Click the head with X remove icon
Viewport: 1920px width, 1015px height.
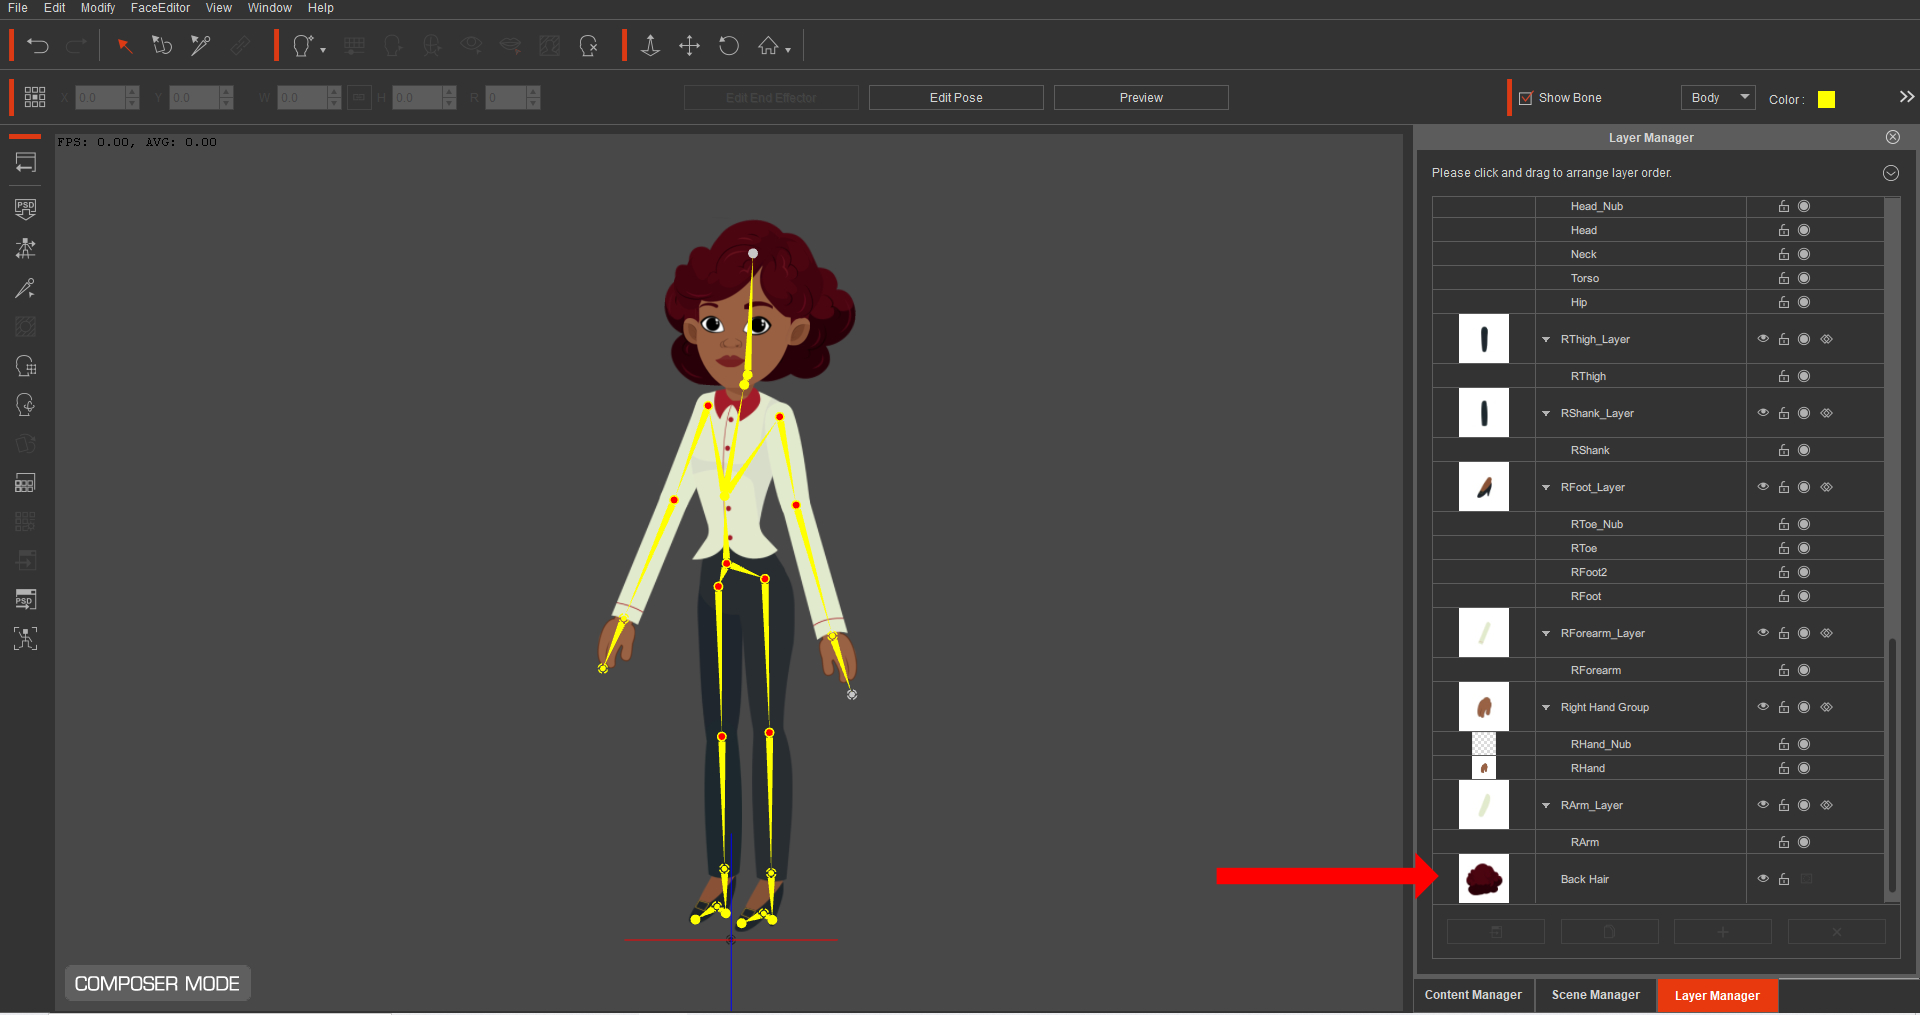[589, 46]
